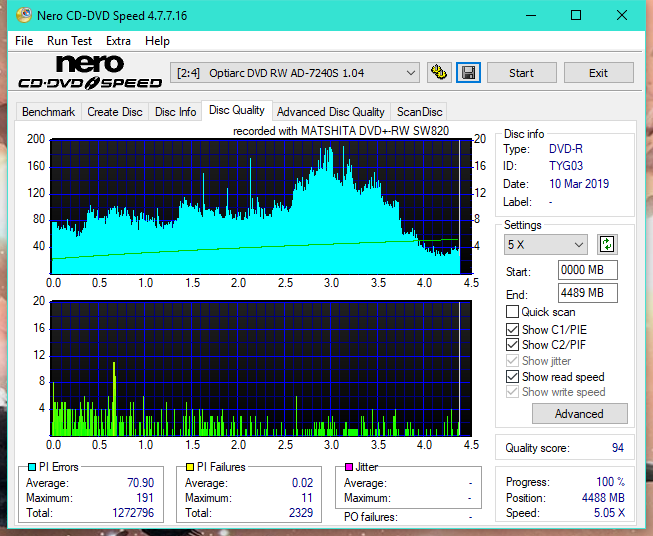Open the Extra menu
Image resolution: width=653 pixels, height=536 pixels.
coord(118,41)
